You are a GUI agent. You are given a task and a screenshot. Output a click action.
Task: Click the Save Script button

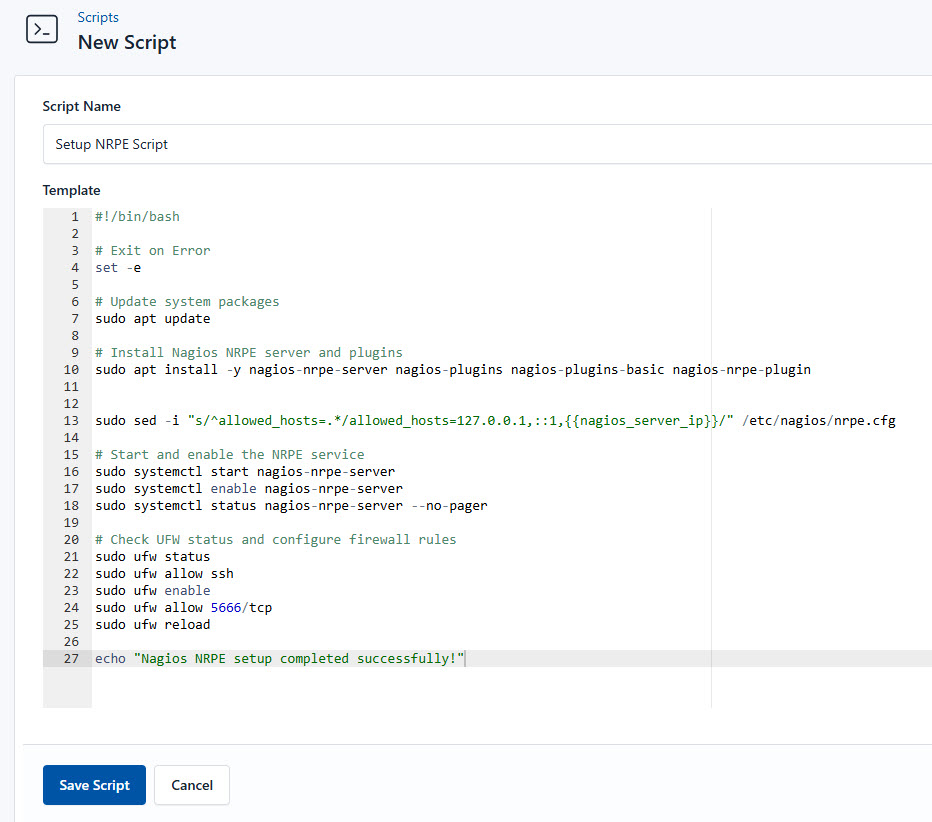click(x=94, y=785)
